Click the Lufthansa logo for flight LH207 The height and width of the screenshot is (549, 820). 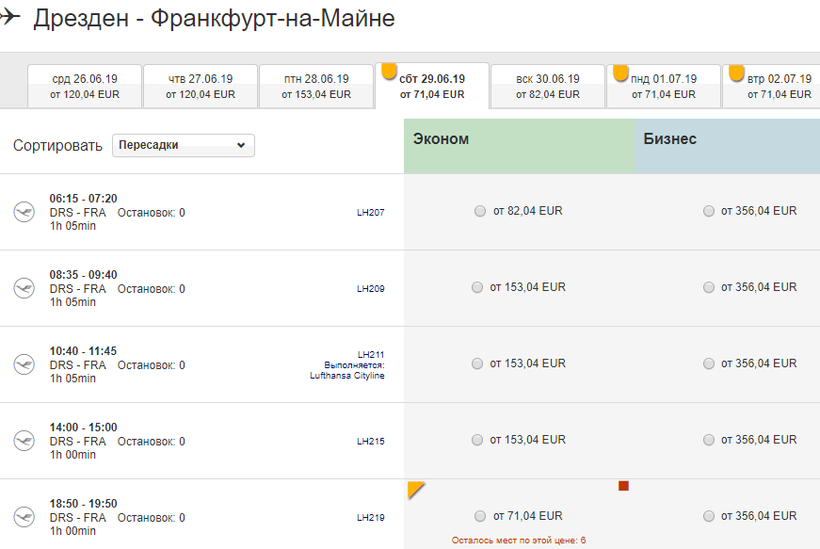23,212
